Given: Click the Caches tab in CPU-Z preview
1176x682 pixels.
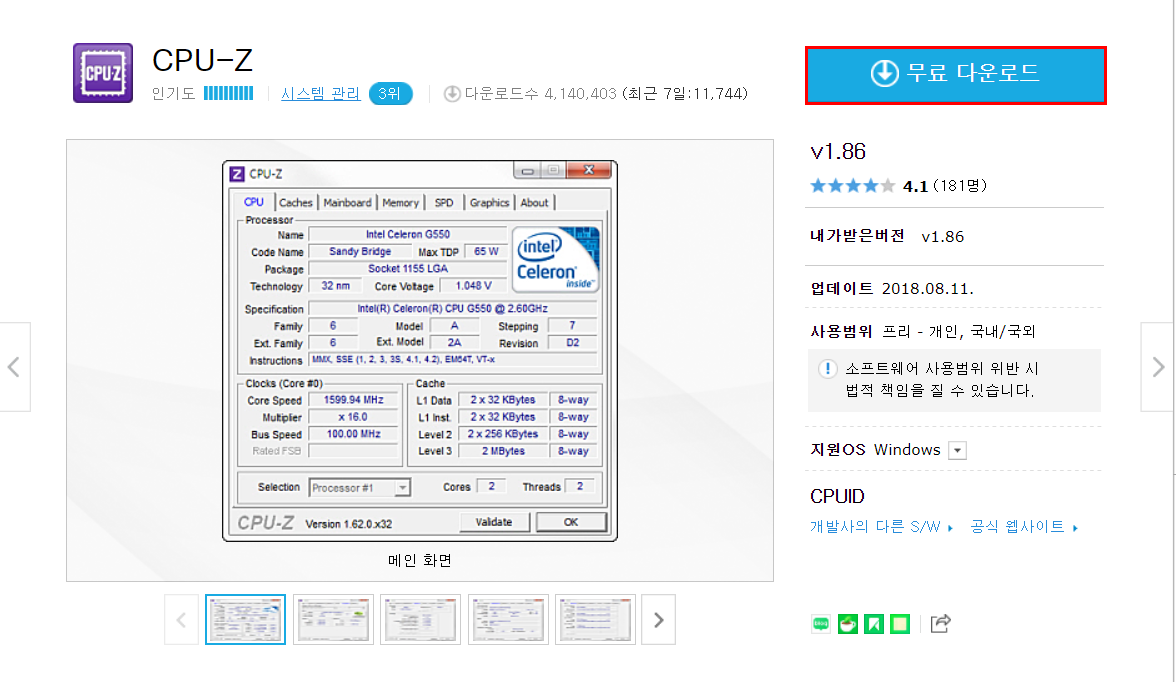Looking at the screenshot, I should tap(296, 203).
